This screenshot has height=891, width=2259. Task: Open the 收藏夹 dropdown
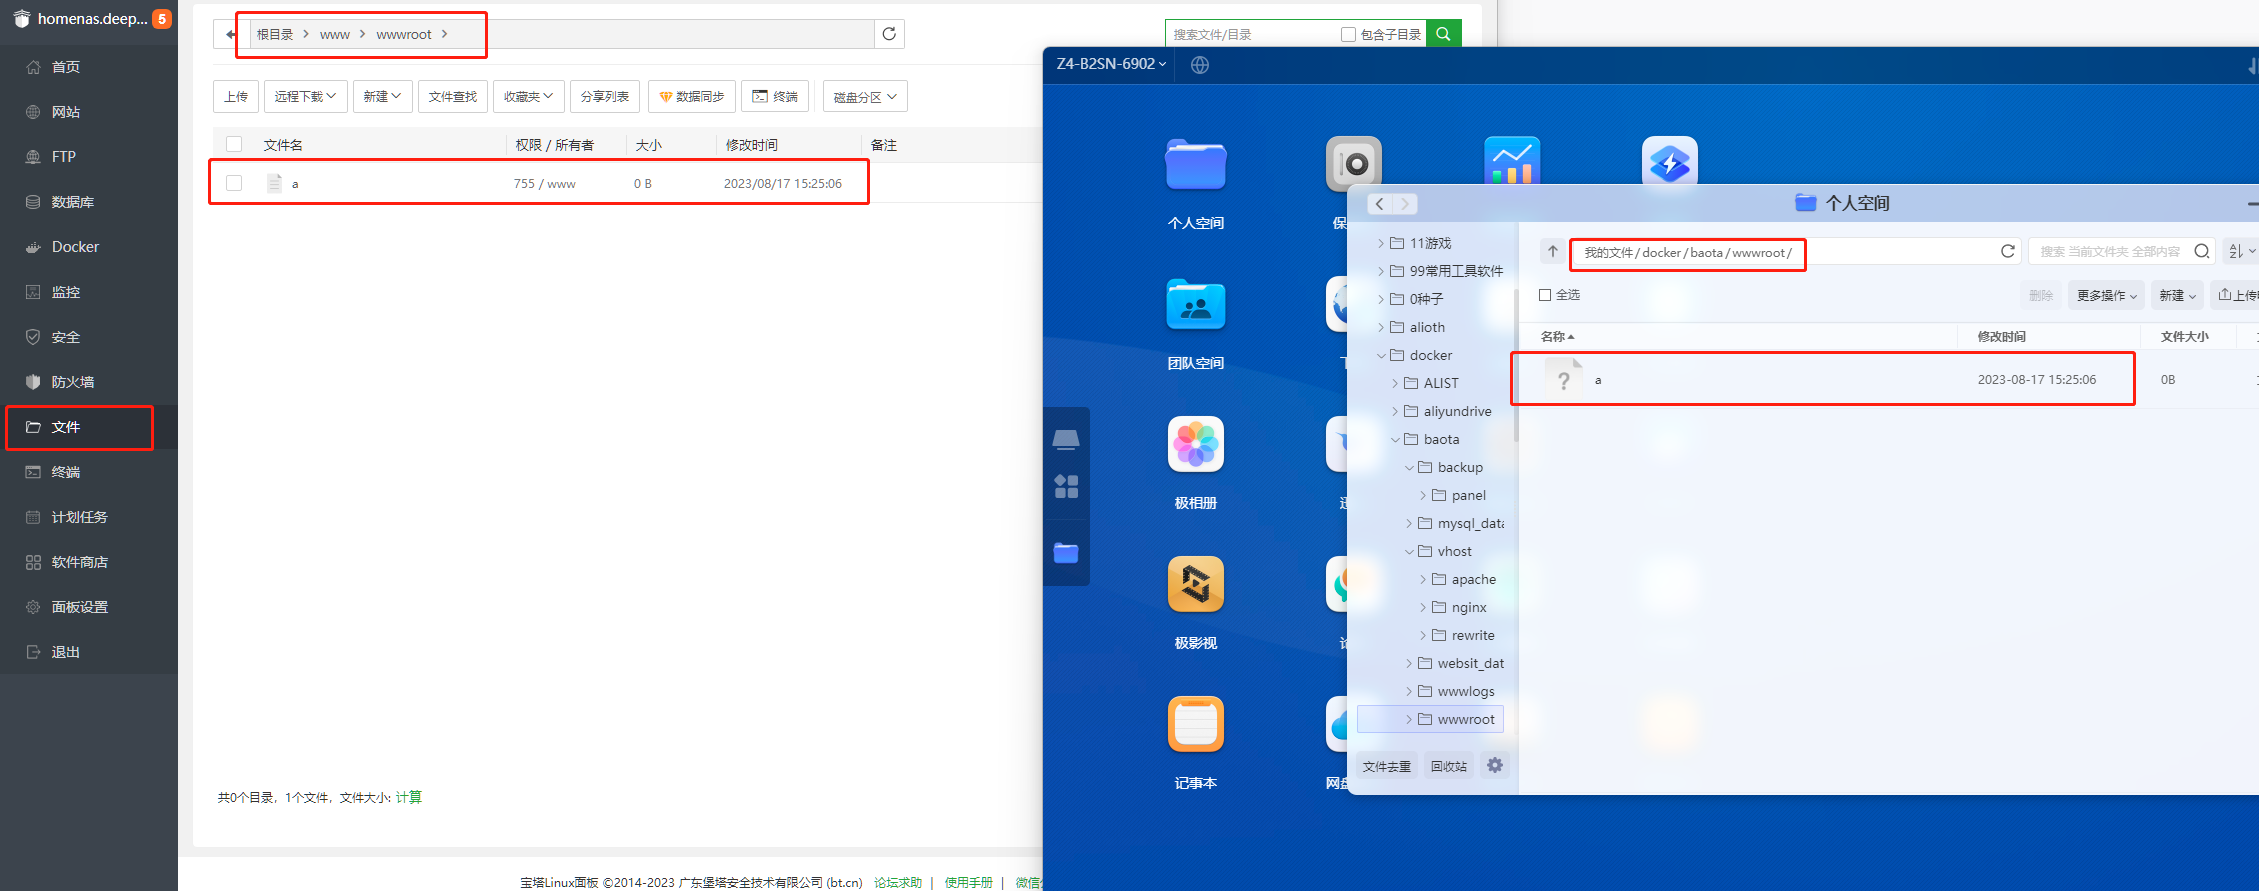click(529, 96)
